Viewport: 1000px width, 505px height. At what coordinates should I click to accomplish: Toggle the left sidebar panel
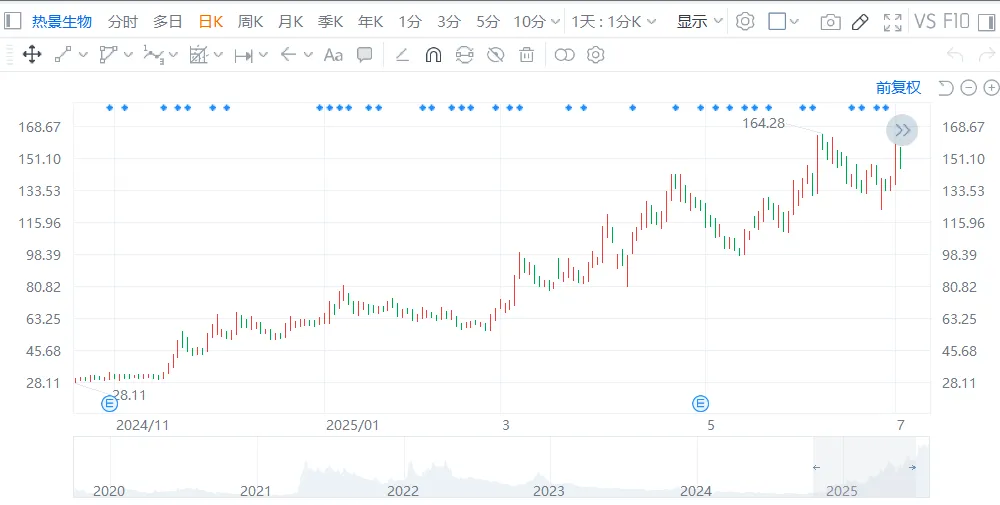pyautogui.click(x=12, y=21)
